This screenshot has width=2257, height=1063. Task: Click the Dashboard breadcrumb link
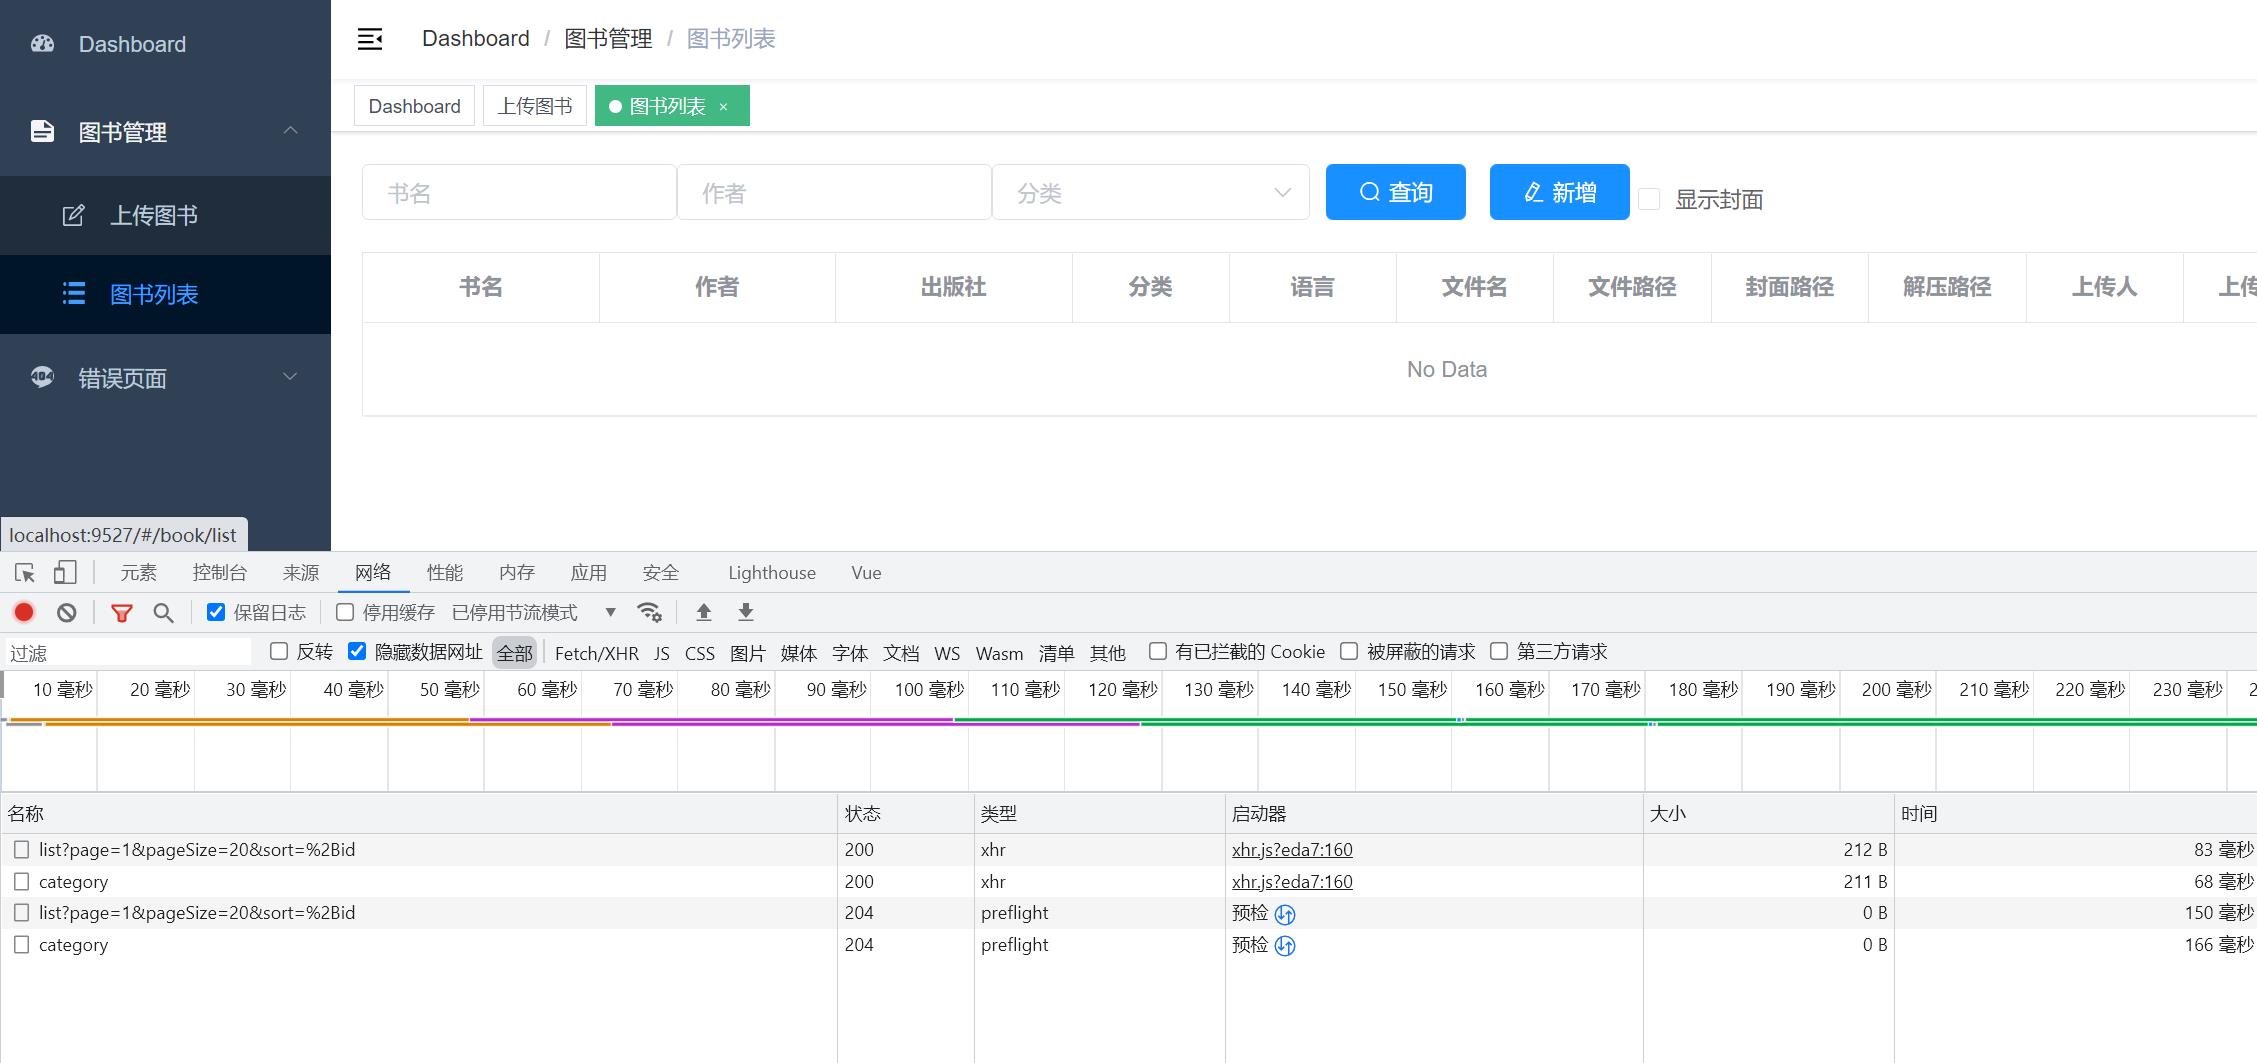click(x=476, y=38)
